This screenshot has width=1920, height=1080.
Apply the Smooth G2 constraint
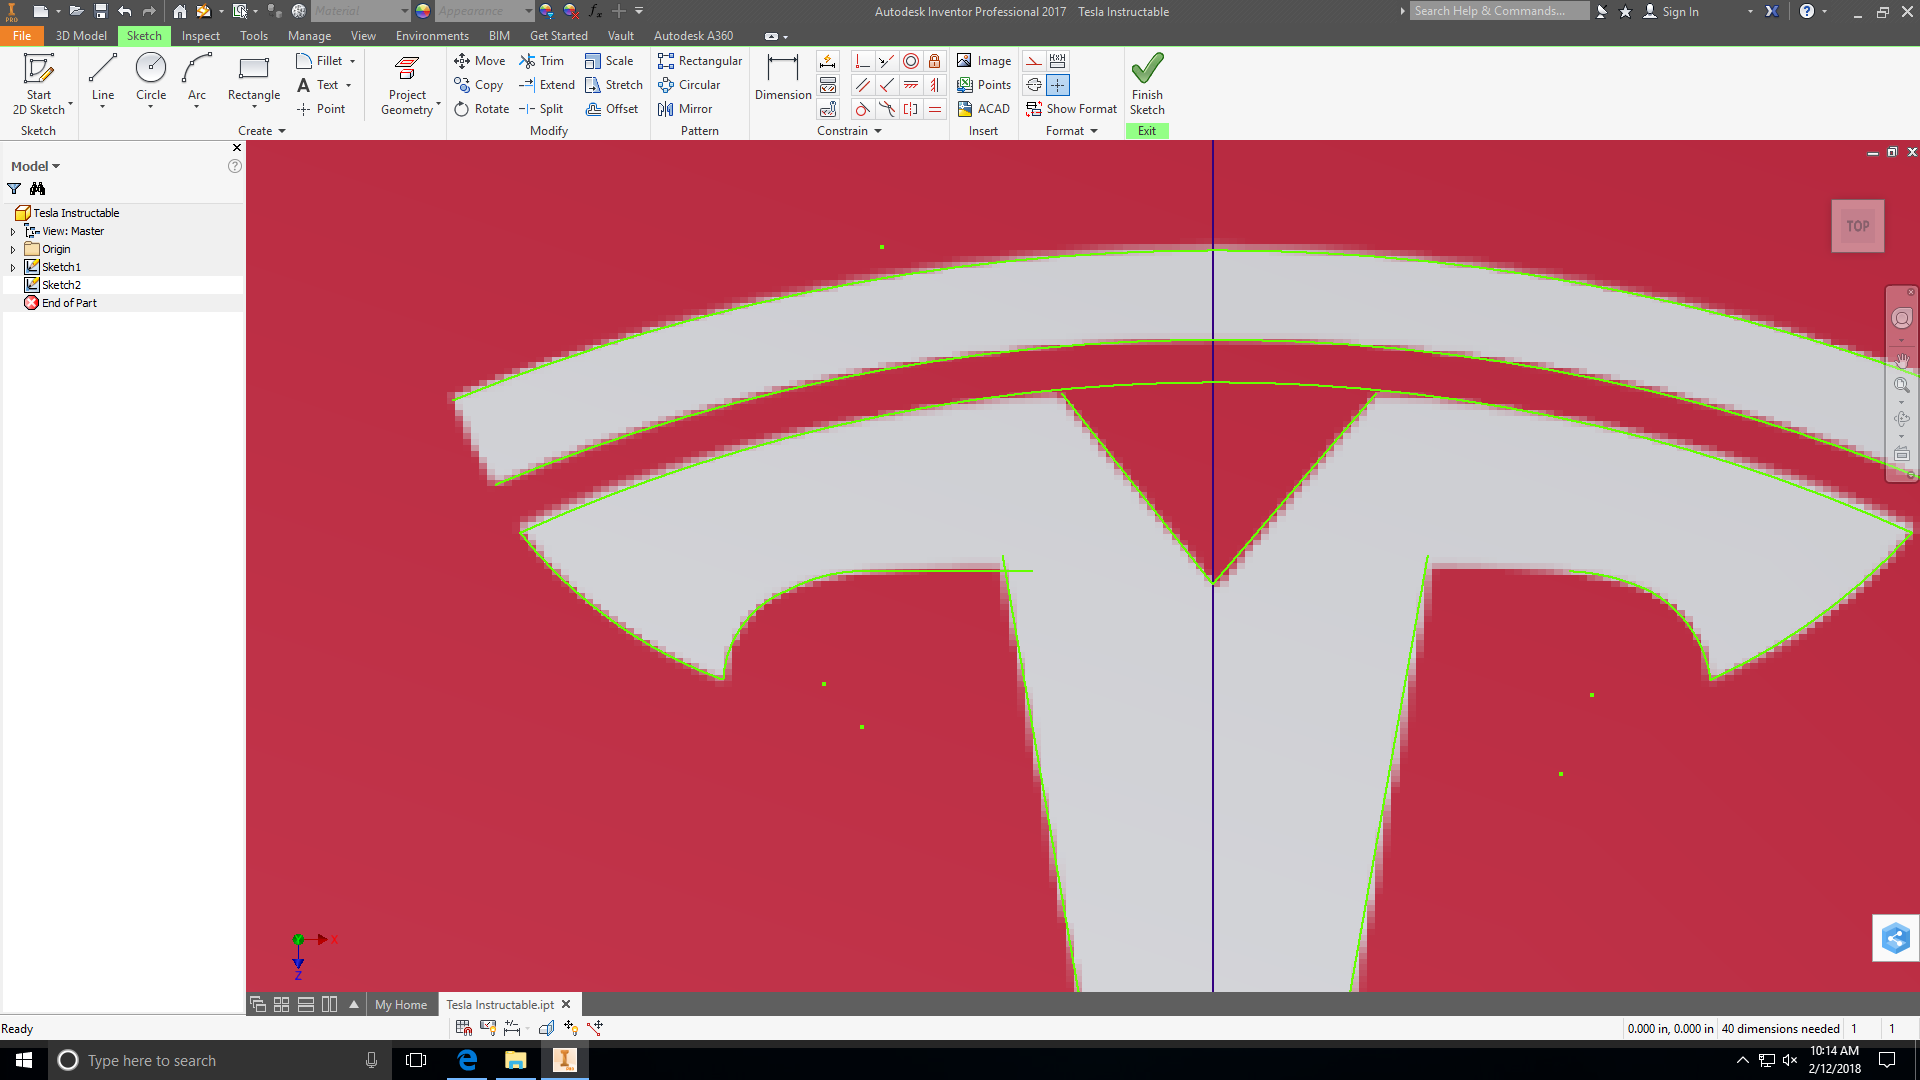tap(887, 109)
